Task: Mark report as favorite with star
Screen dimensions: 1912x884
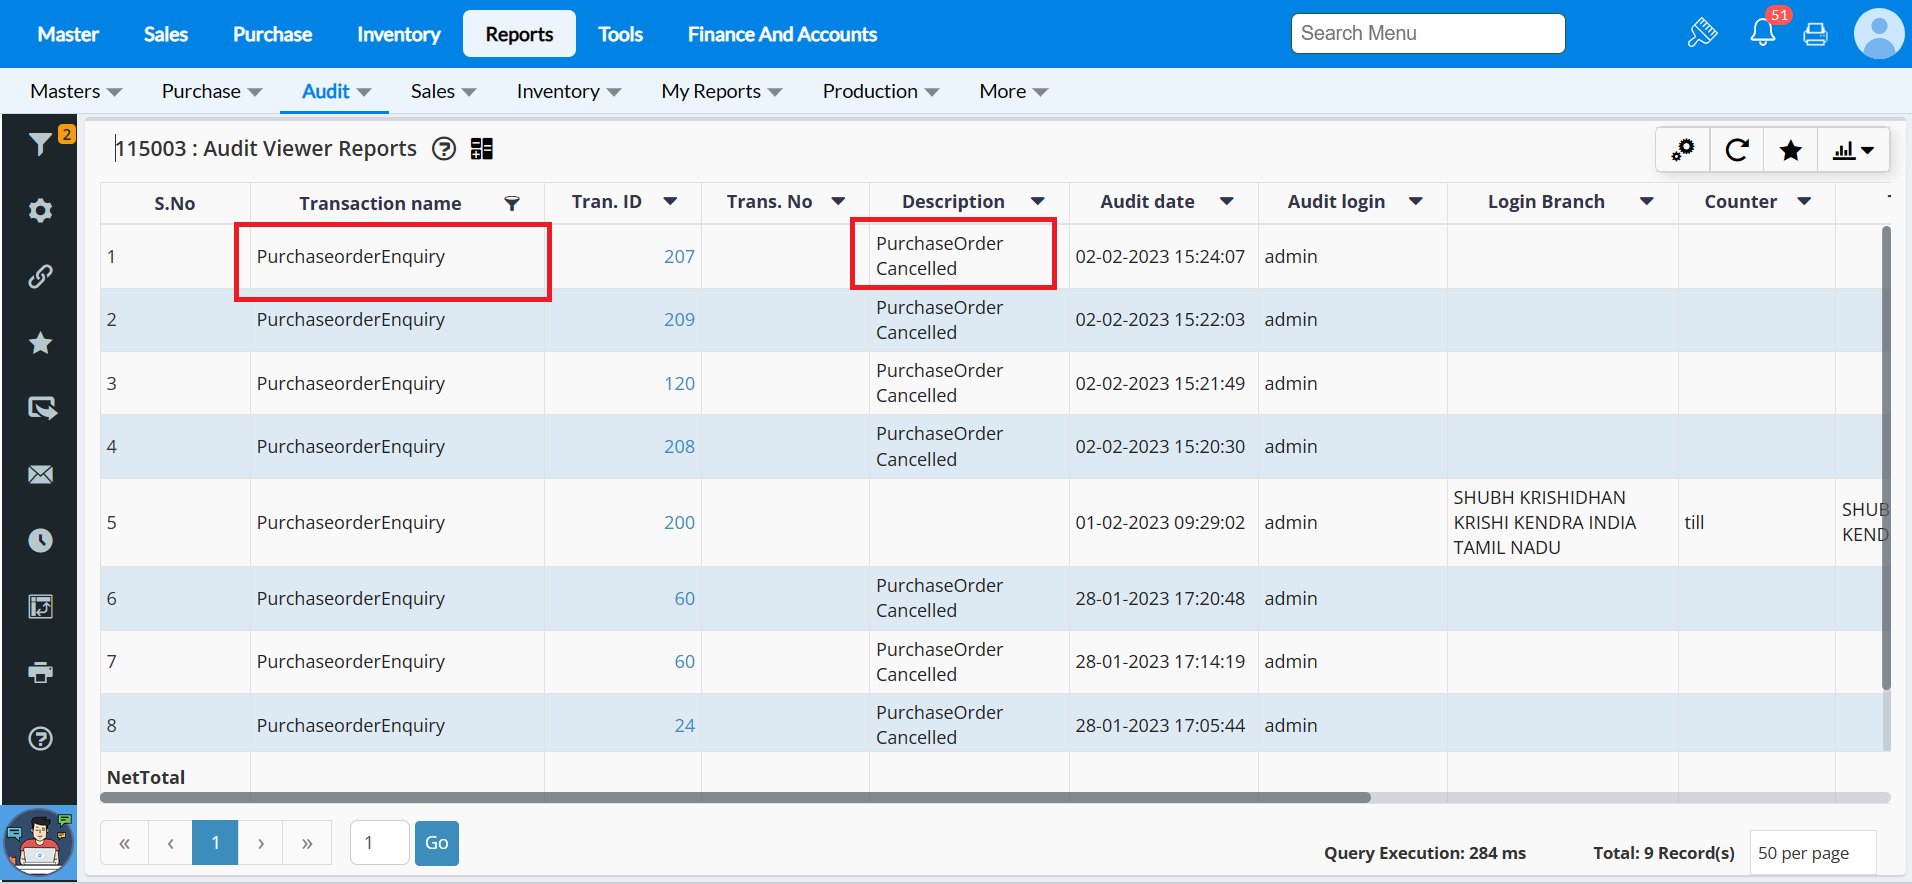Action: 1790,150
